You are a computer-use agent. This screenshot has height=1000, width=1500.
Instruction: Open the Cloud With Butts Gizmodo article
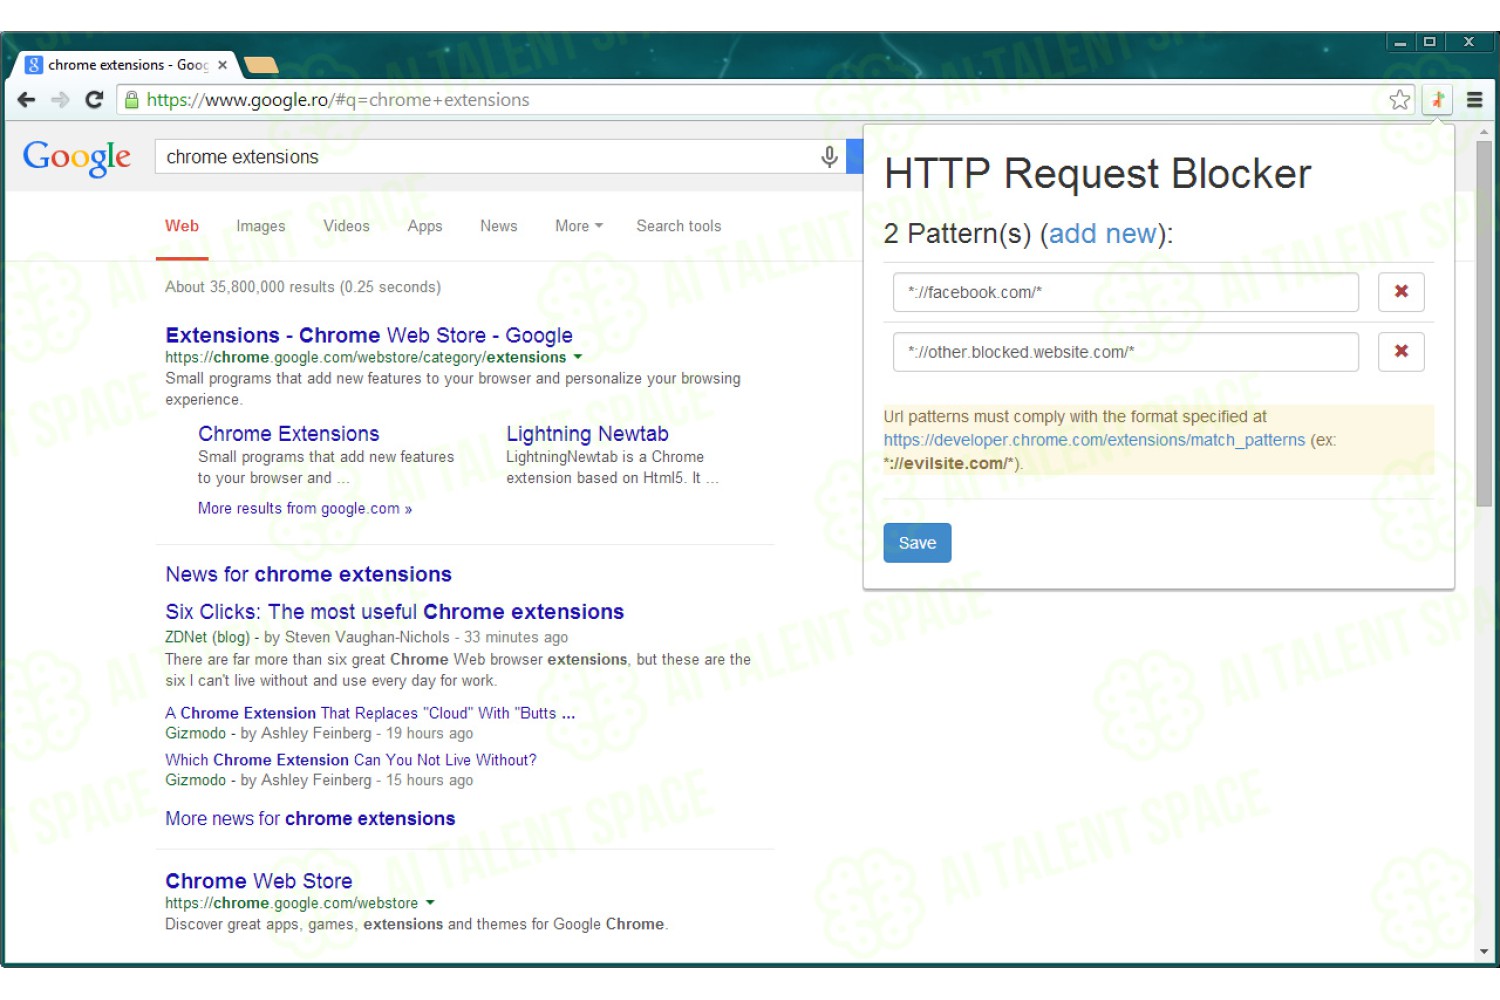[x=370, y=713]
